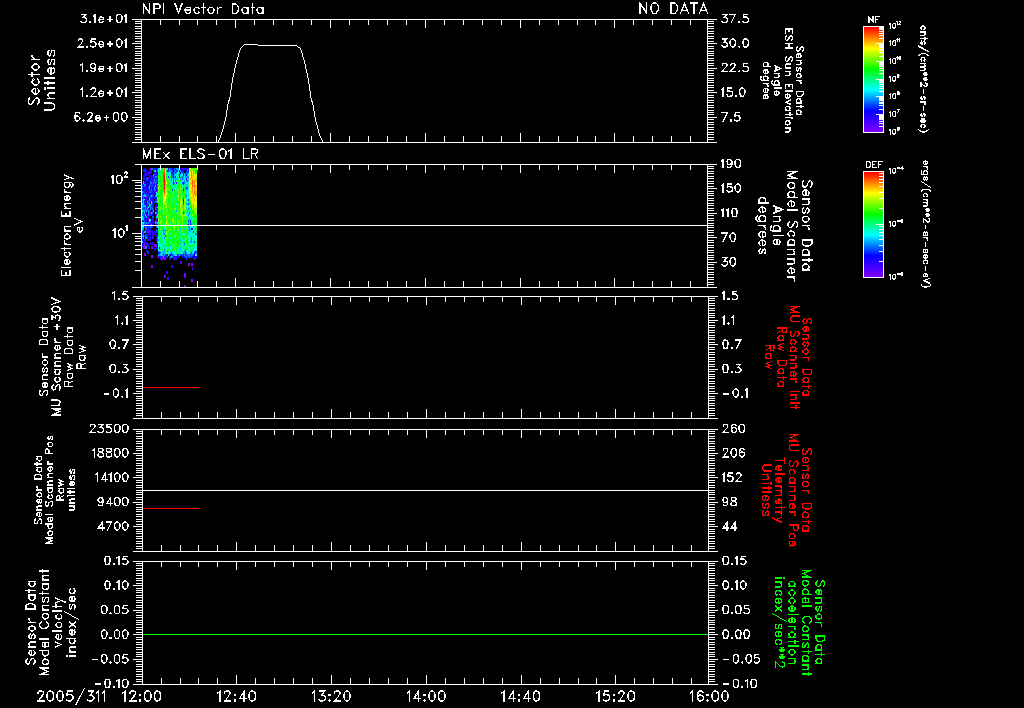Click the 'MEx ELS-01 LR' panel title
1024x708 pixels.
coord(200,154)
